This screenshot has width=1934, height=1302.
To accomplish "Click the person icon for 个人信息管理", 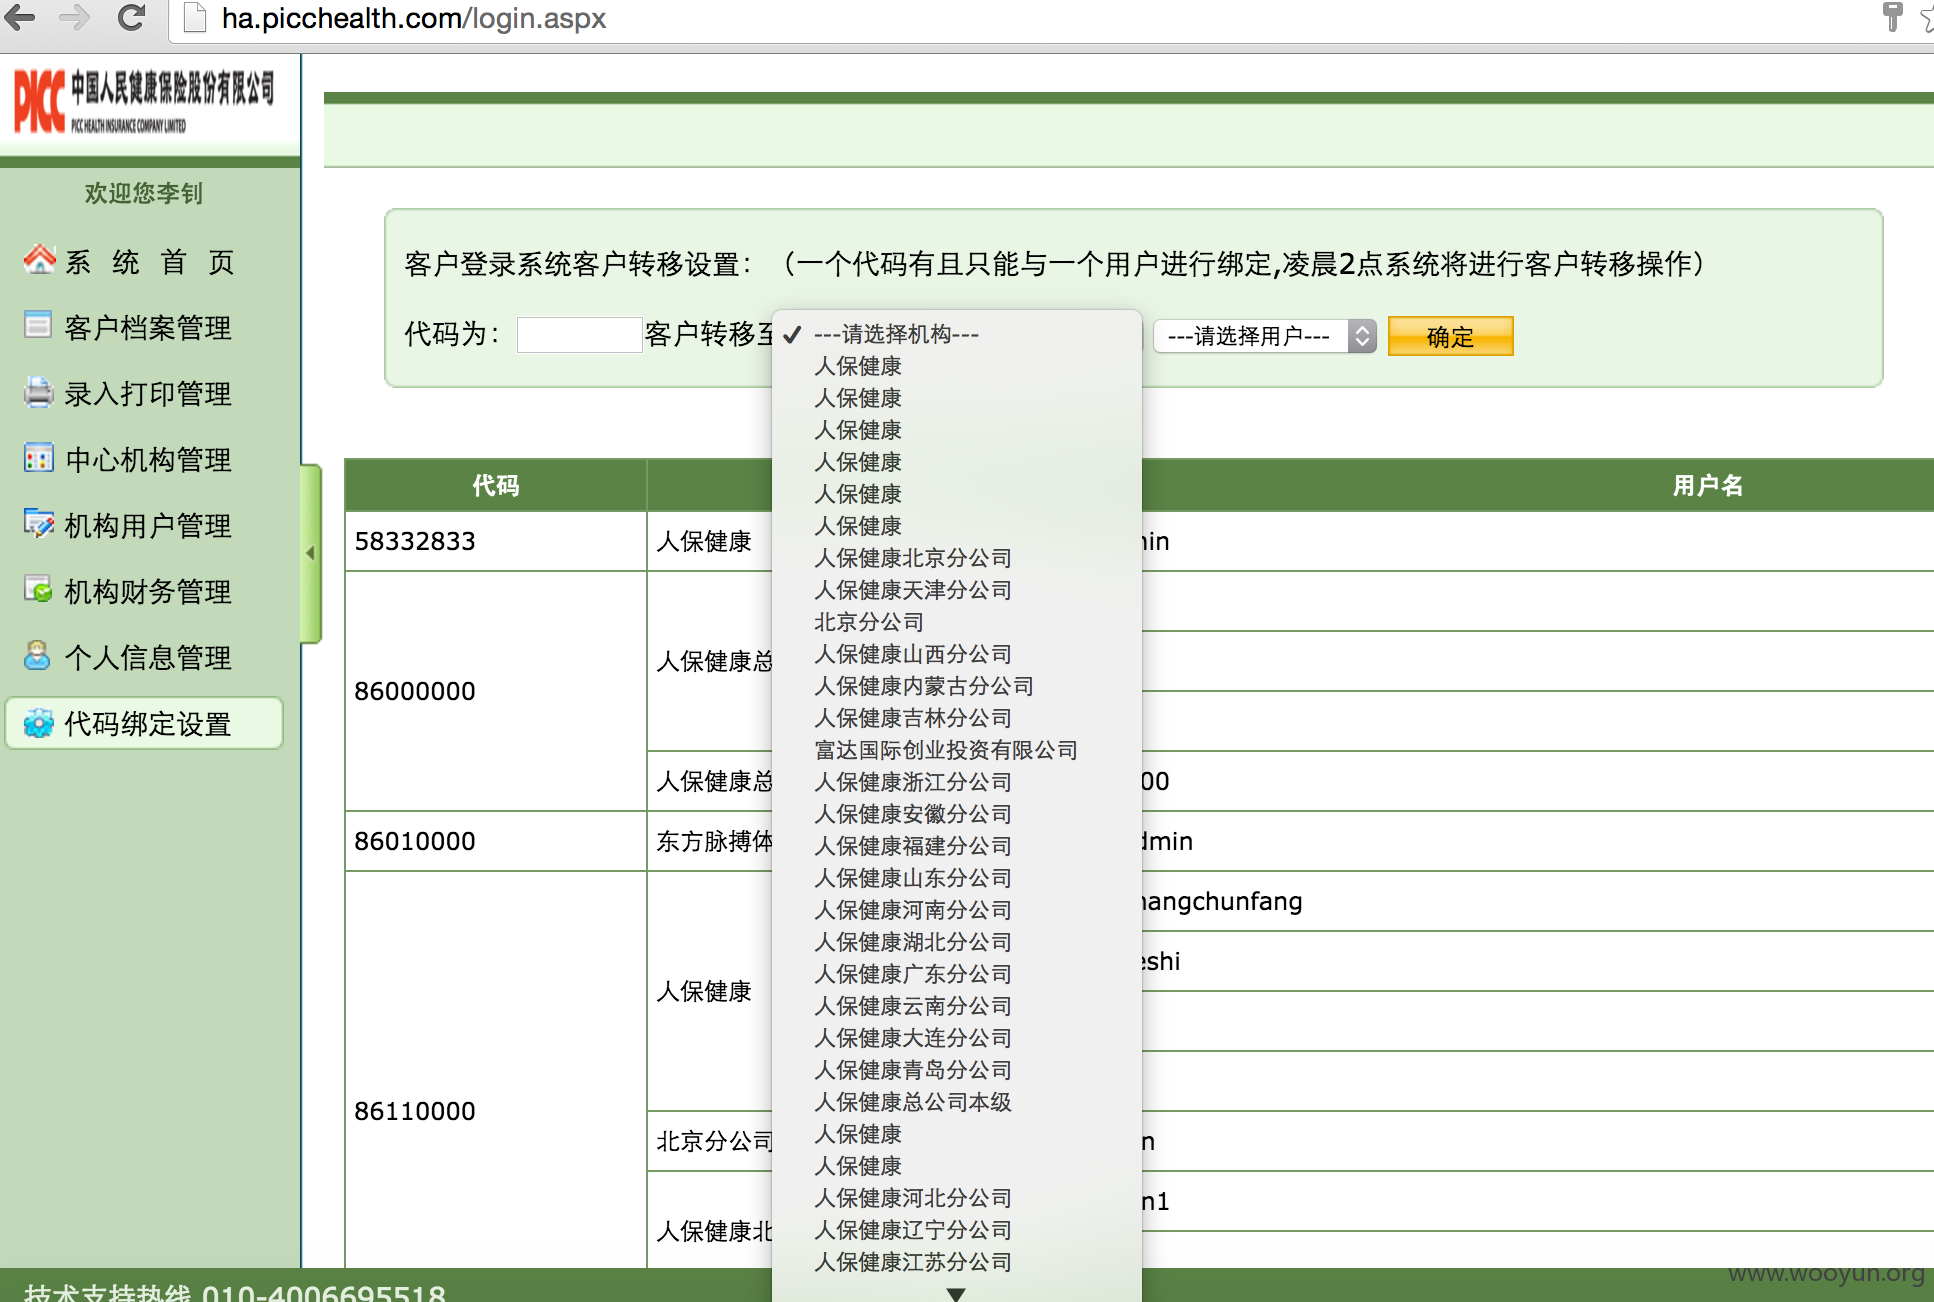I will coord(38,656).
